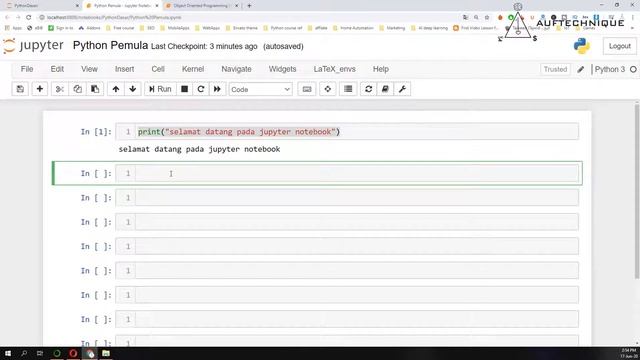Open Windows taskbar search icon
The image size is (640, 360).
click(x=24, y=353)
